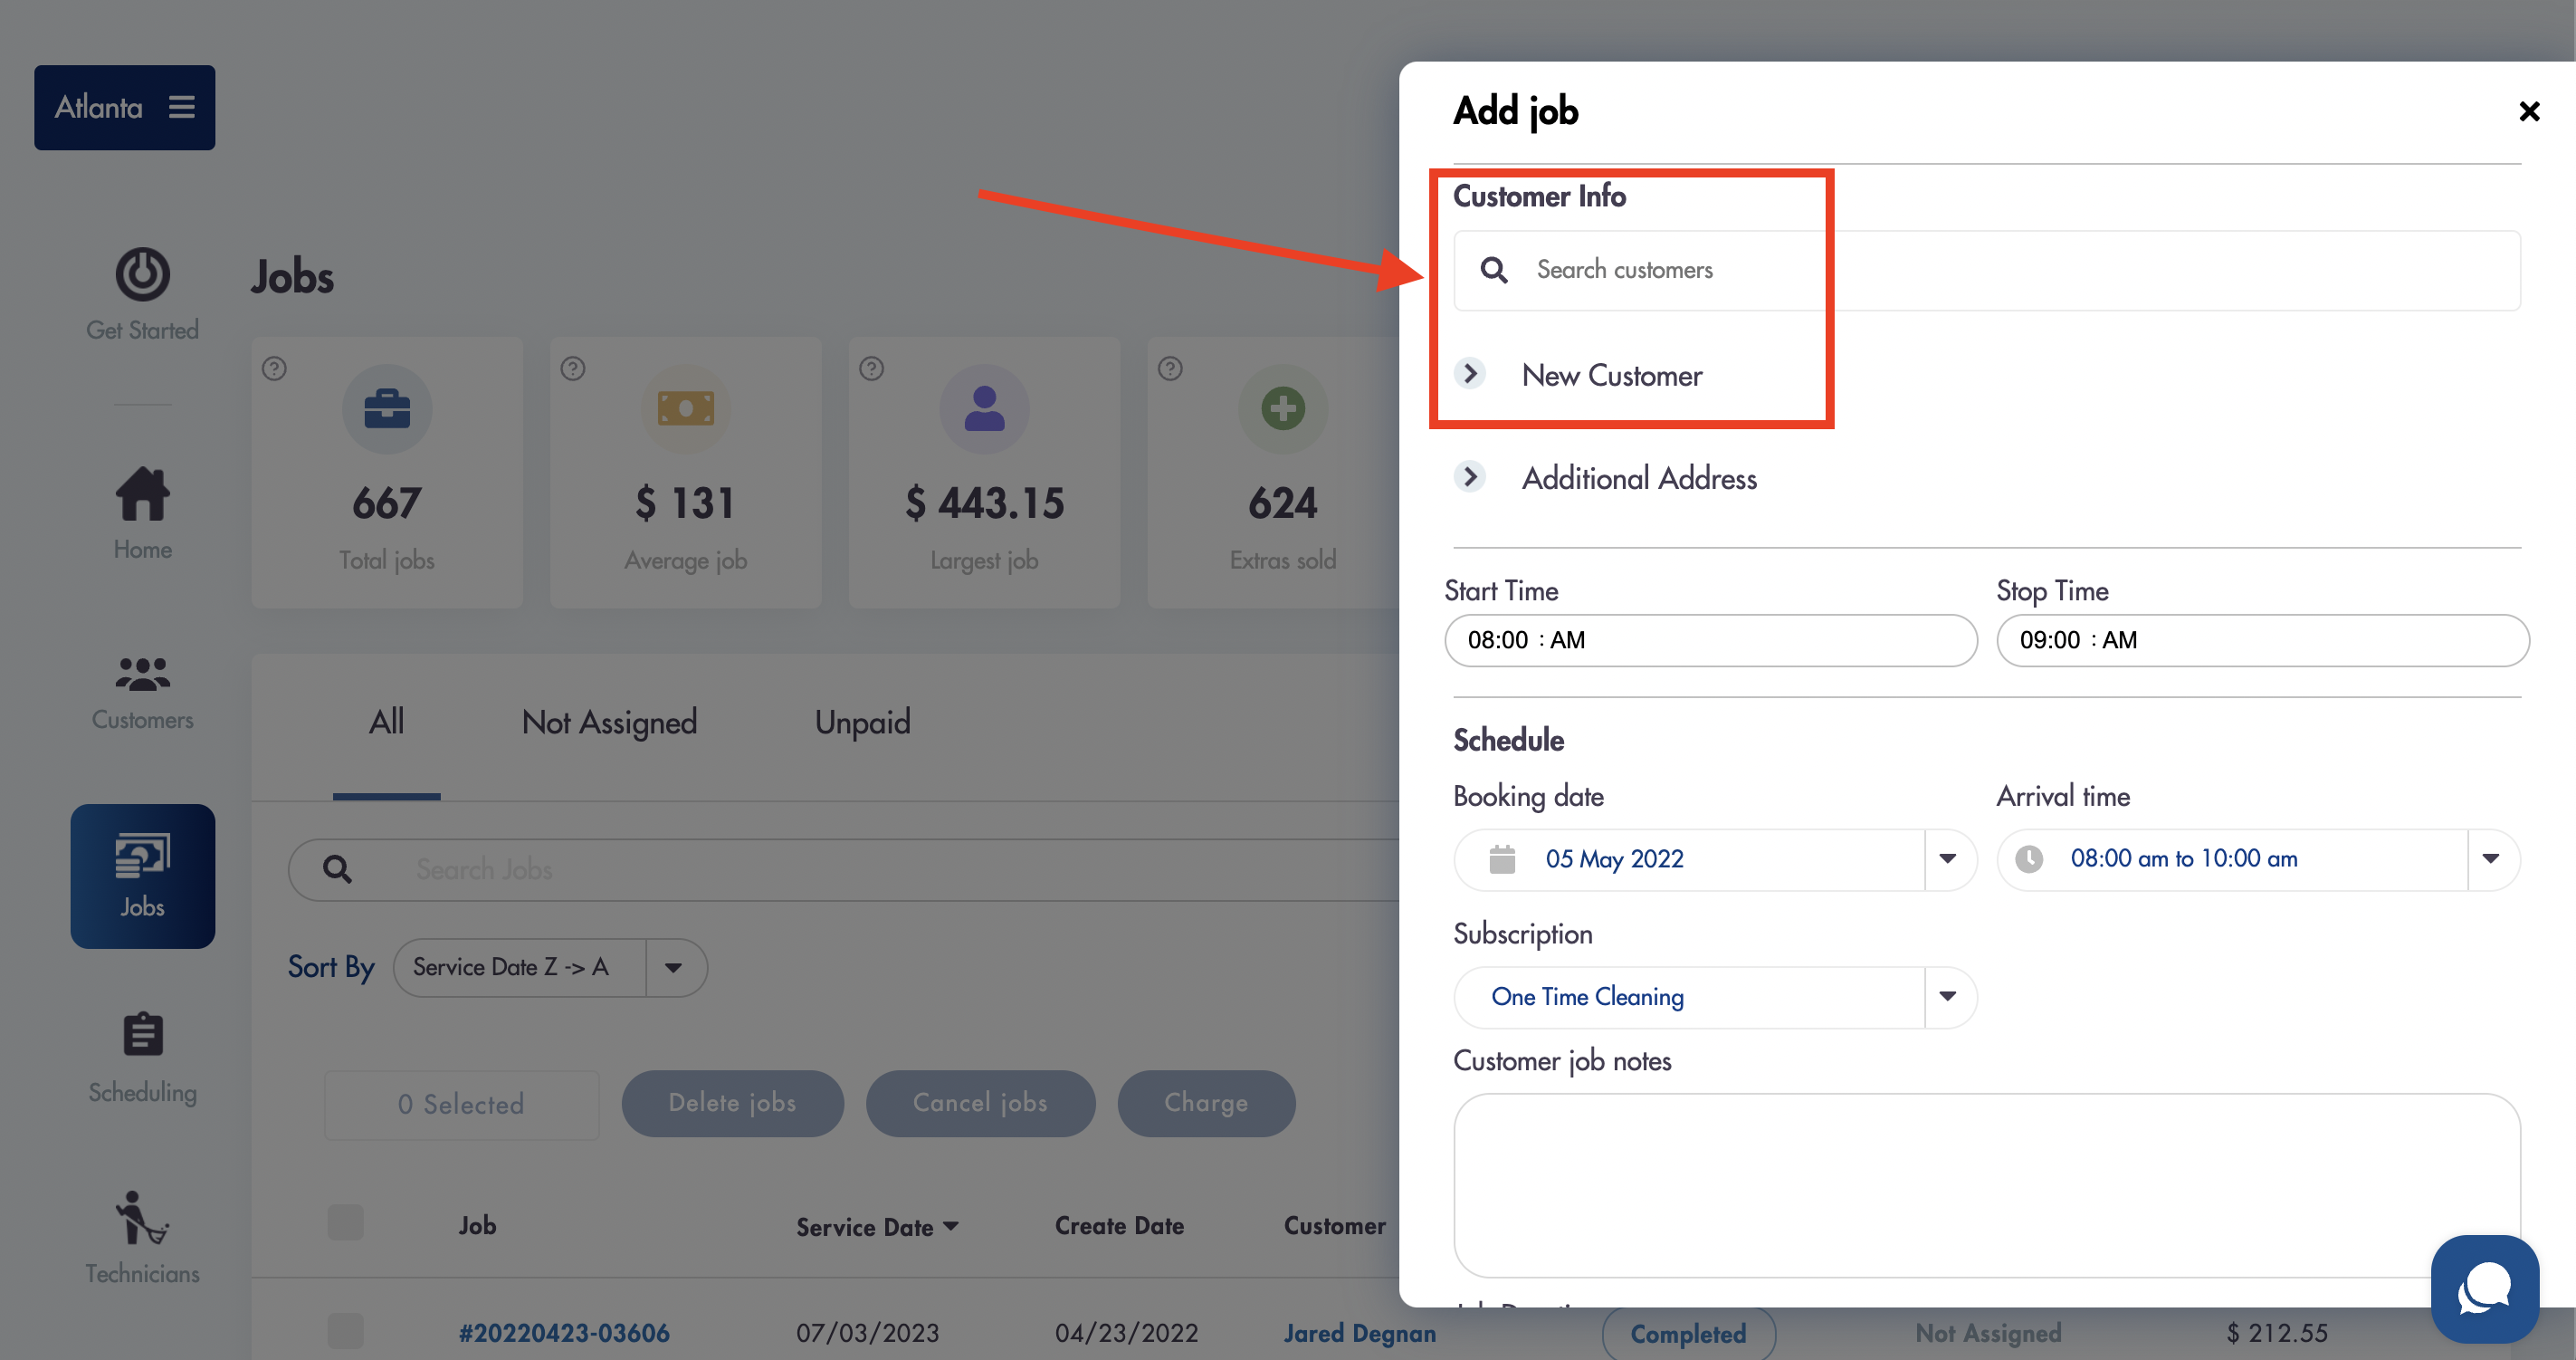Screen dimensions: 2576x1360
Task: Open the Get Started power icon
Action: point(142,274)
